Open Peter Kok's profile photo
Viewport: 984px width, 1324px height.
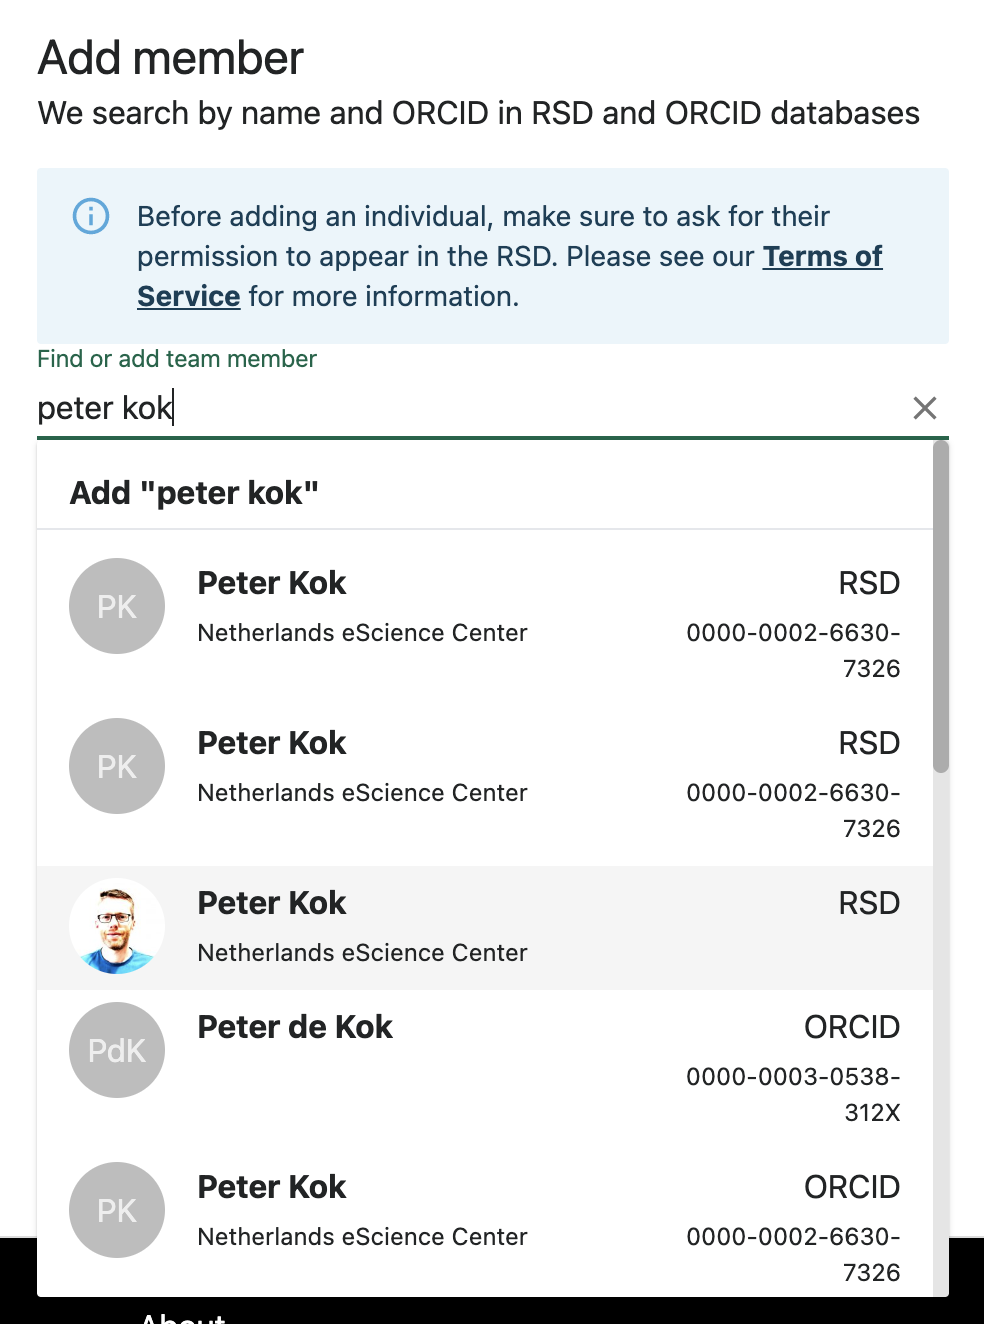tap(116, 926)
